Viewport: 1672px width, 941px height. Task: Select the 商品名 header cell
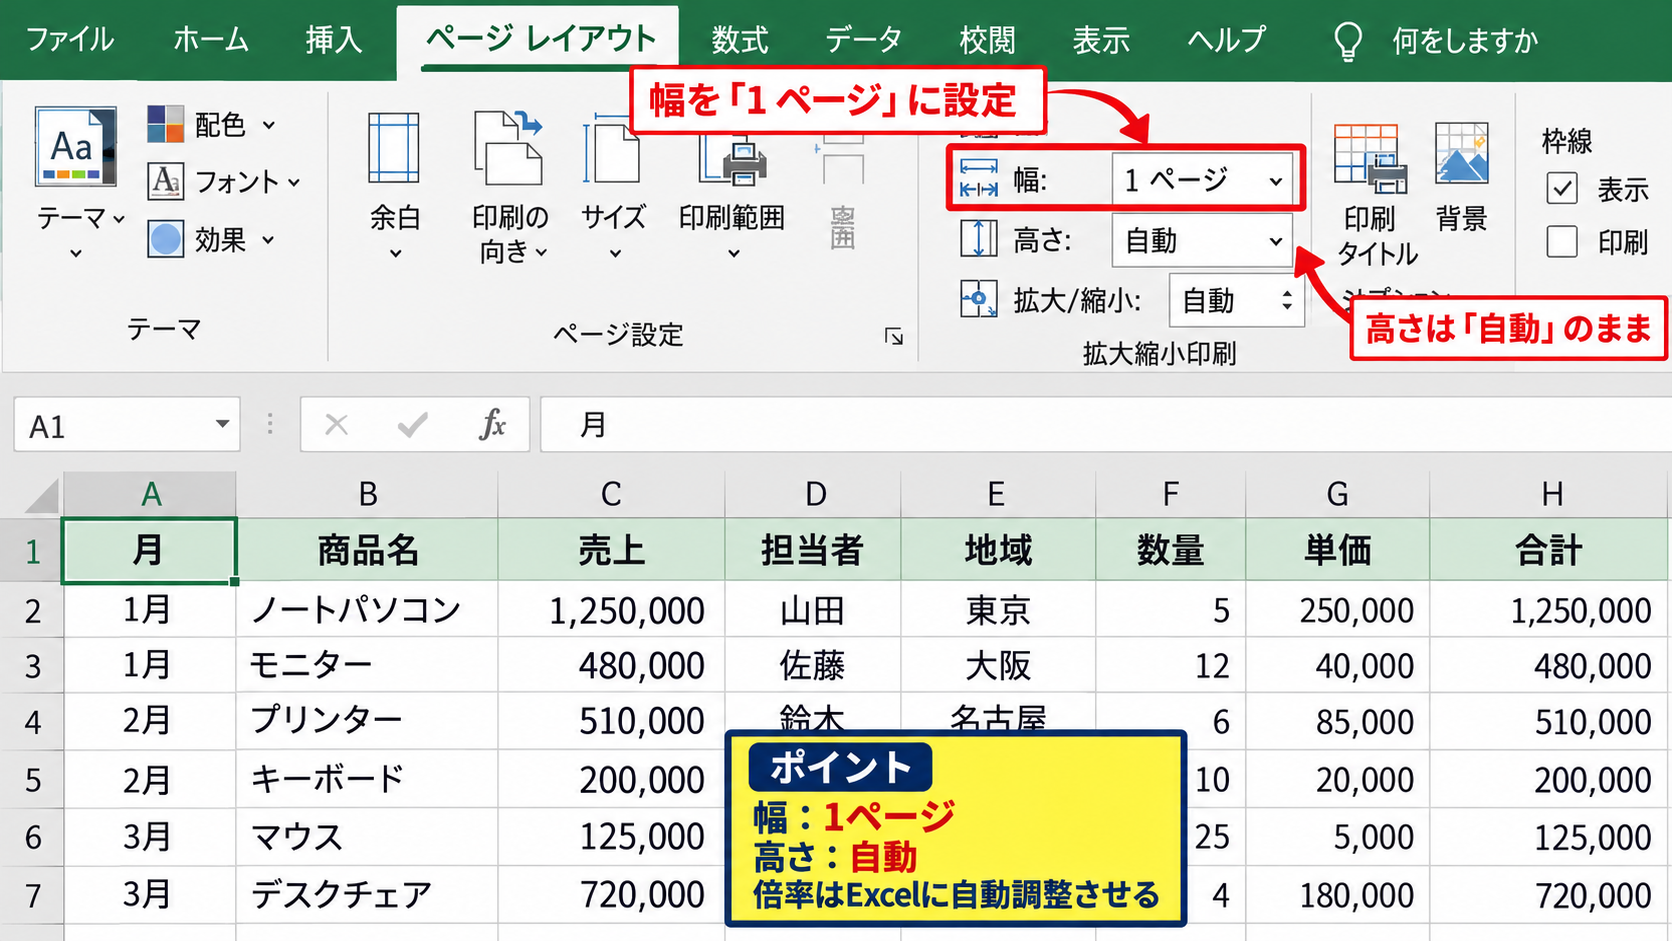367,549
